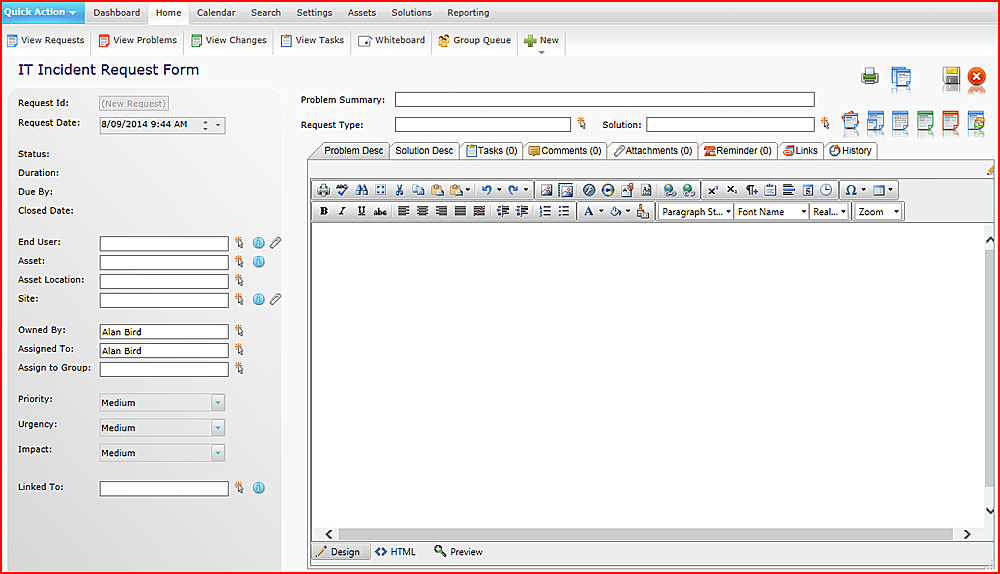Switch to the Solution Desc tab
Viewport: 1000px width, 574px height.
point(424,151)
